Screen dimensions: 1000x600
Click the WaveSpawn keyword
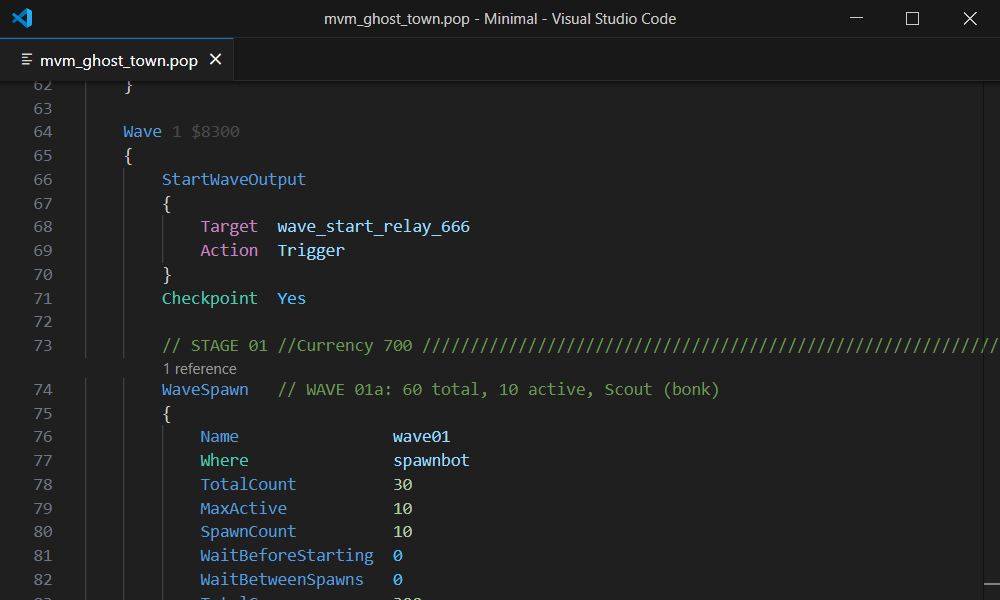[x=205, y=390]
